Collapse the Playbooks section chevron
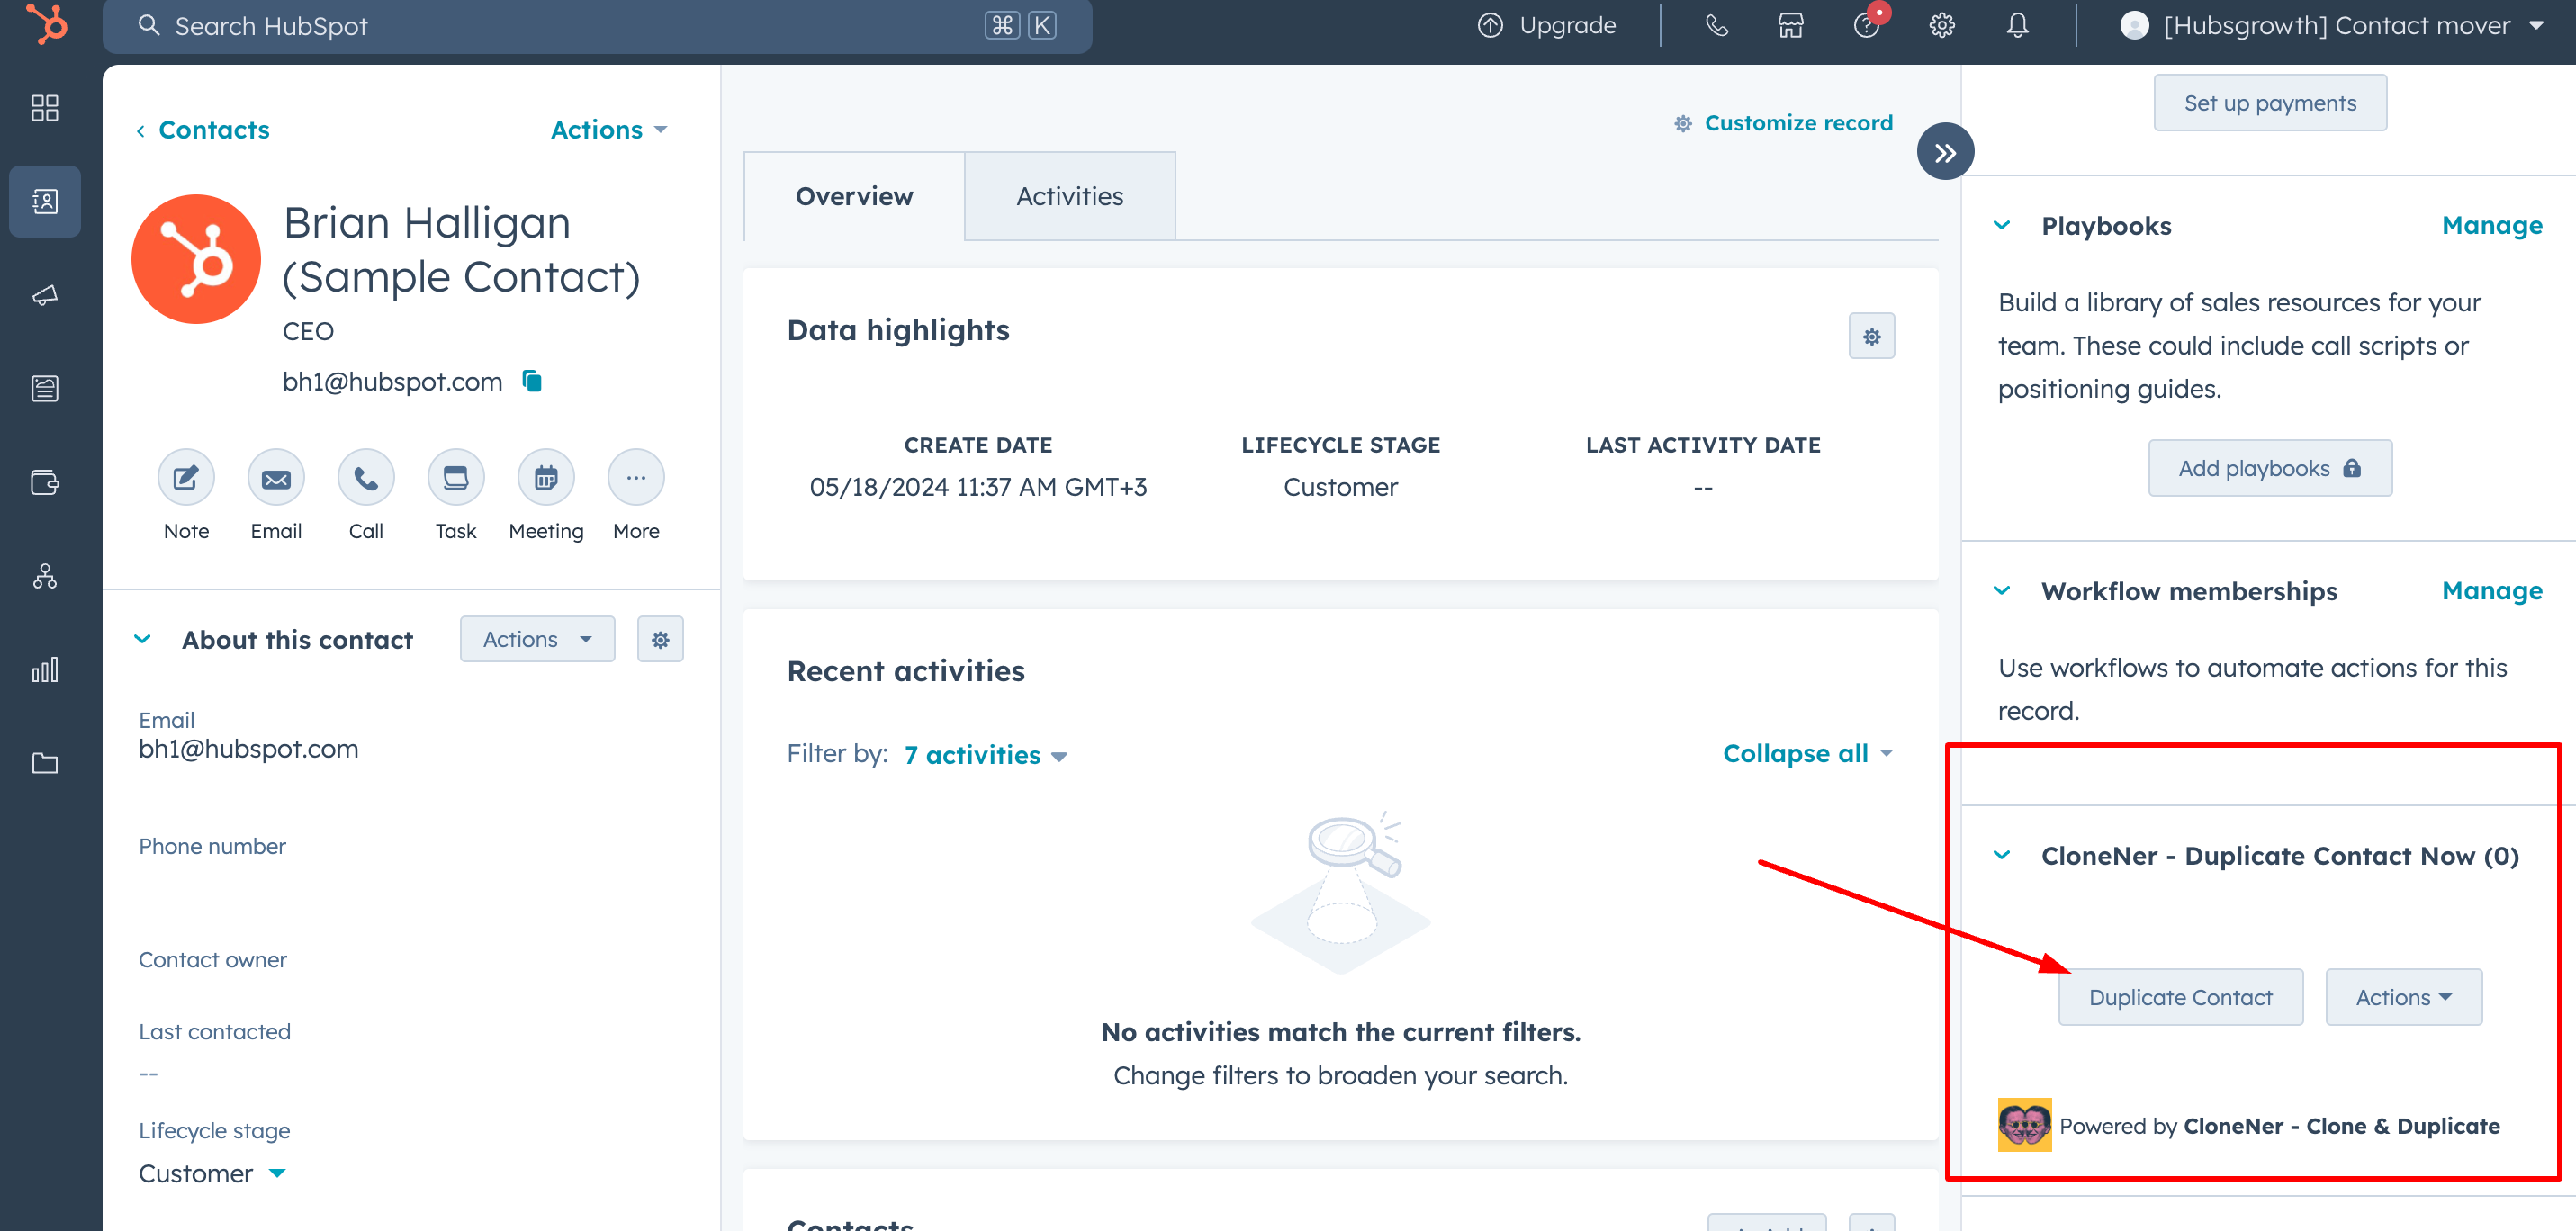Viewport: 2576px width, 1231px height. 2001,226
